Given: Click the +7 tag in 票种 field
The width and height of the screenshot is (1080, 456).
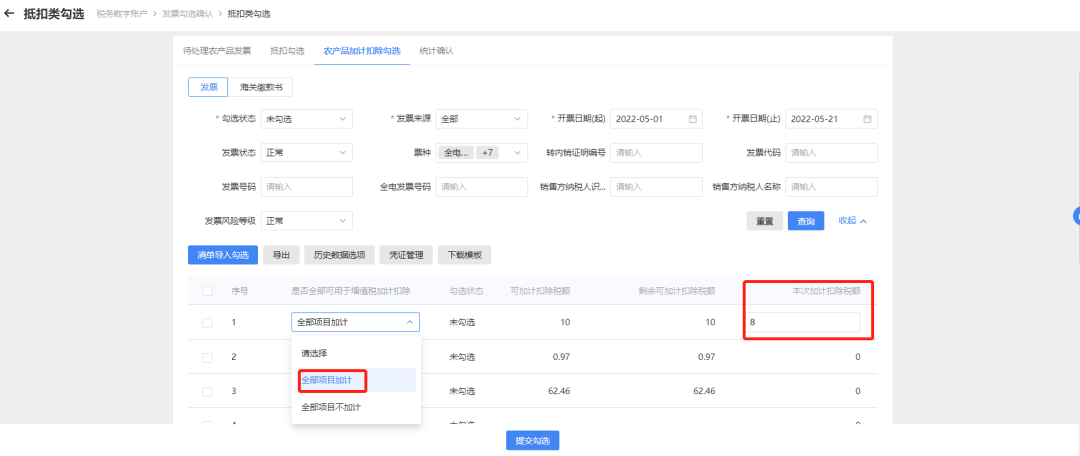Looking at the screenshot, I should coord(488,152).
